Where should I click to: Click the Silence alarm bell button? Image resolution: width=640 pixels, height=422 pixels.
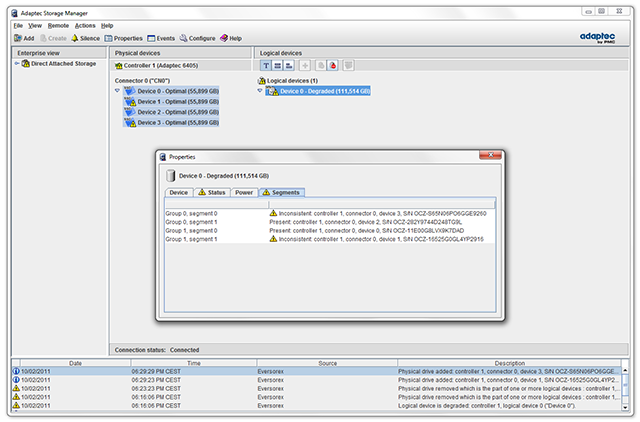pos(85,38)
